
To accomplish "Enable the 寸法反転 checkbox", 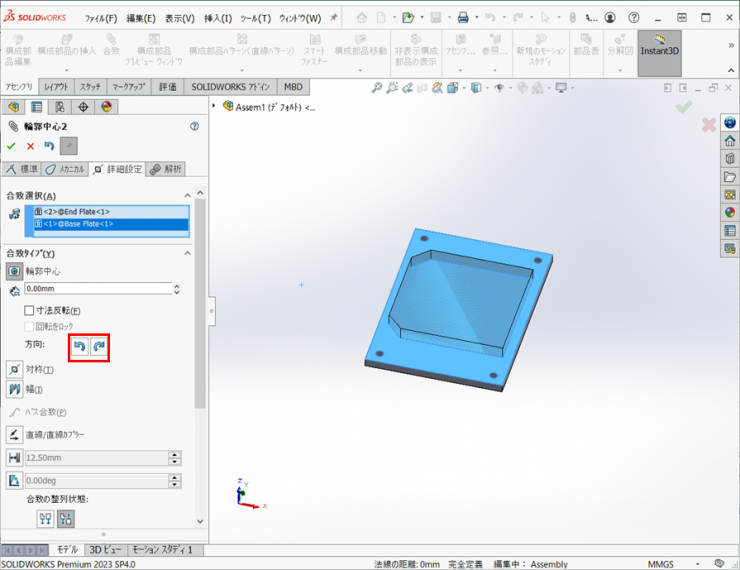I will [x=29, y=311].
